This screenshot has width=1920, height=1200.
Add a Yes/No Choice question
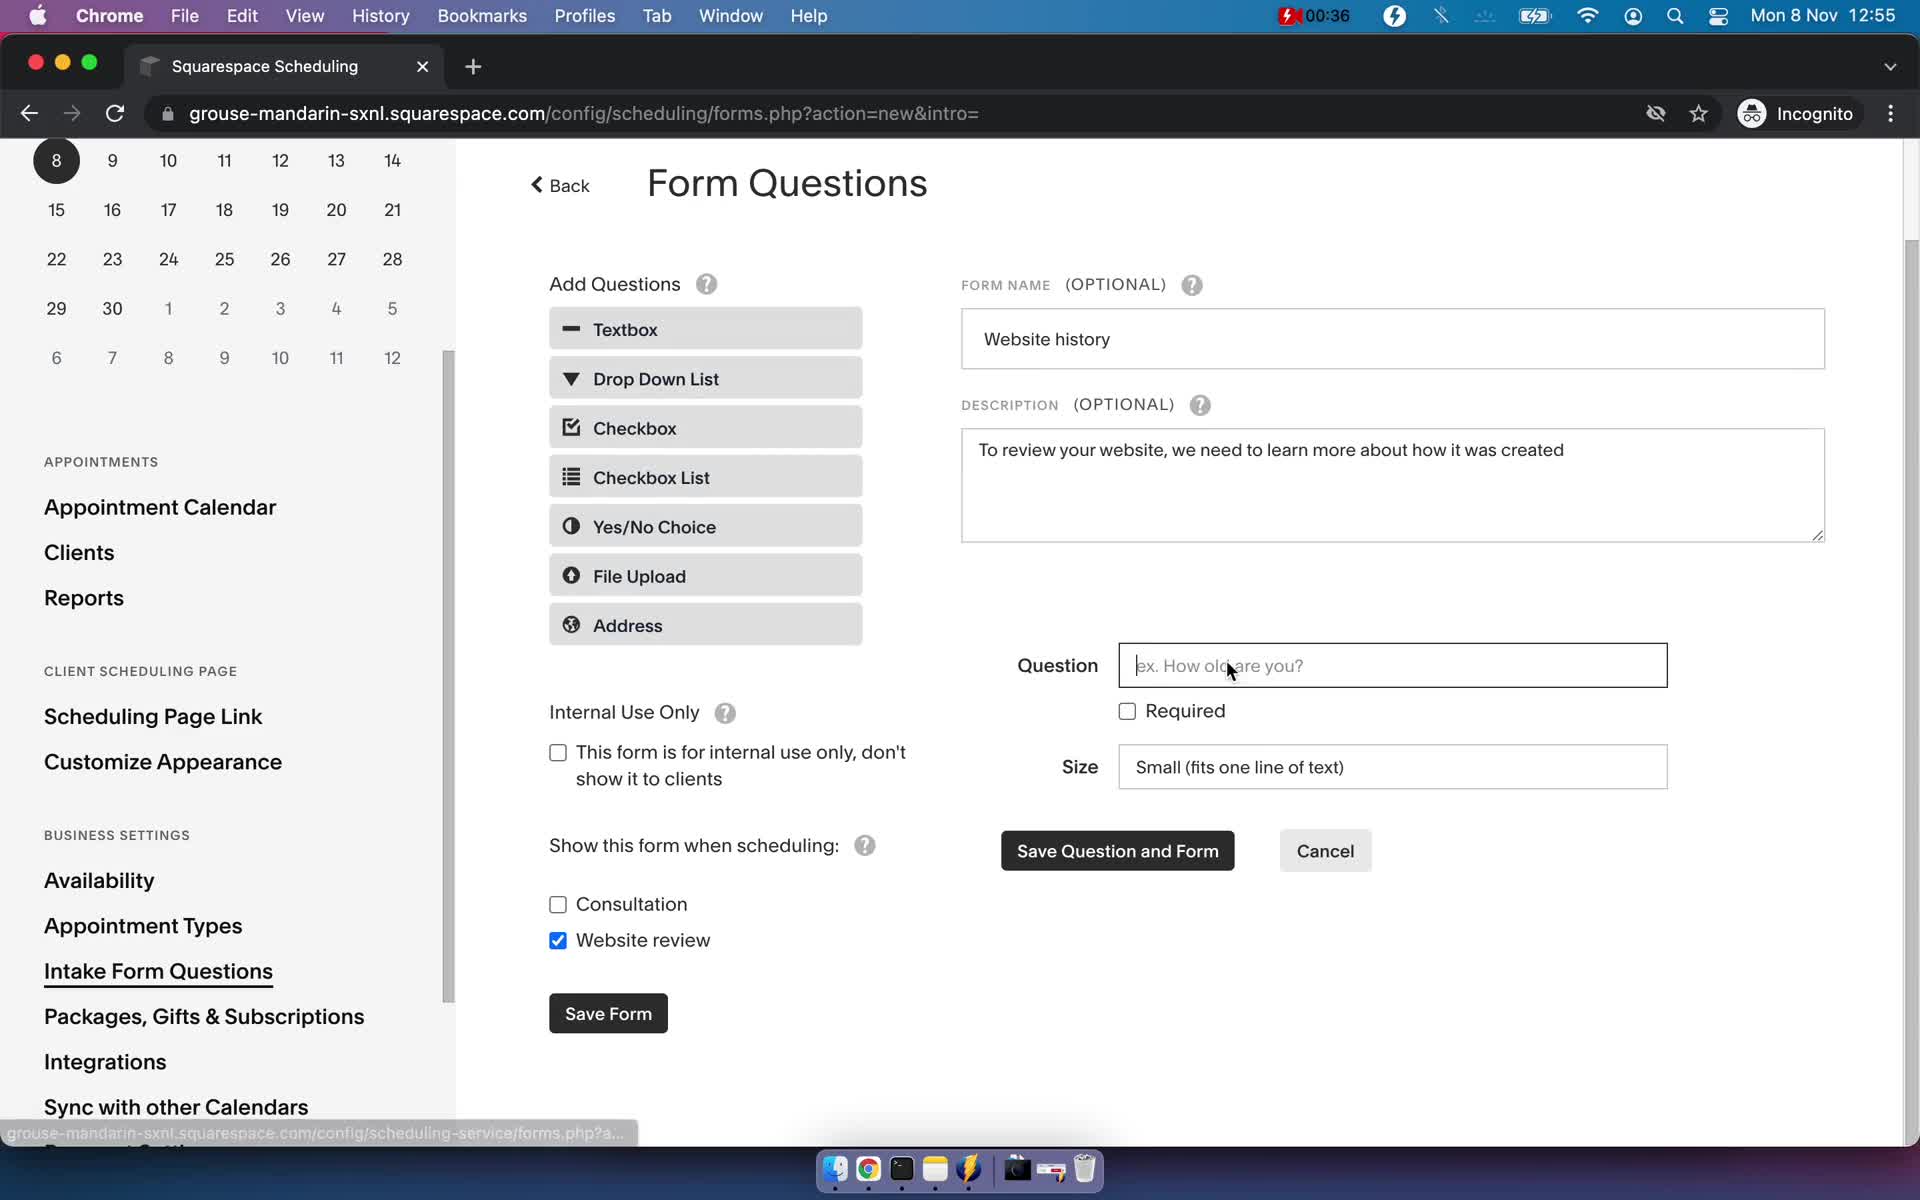[x=705, y=526]
